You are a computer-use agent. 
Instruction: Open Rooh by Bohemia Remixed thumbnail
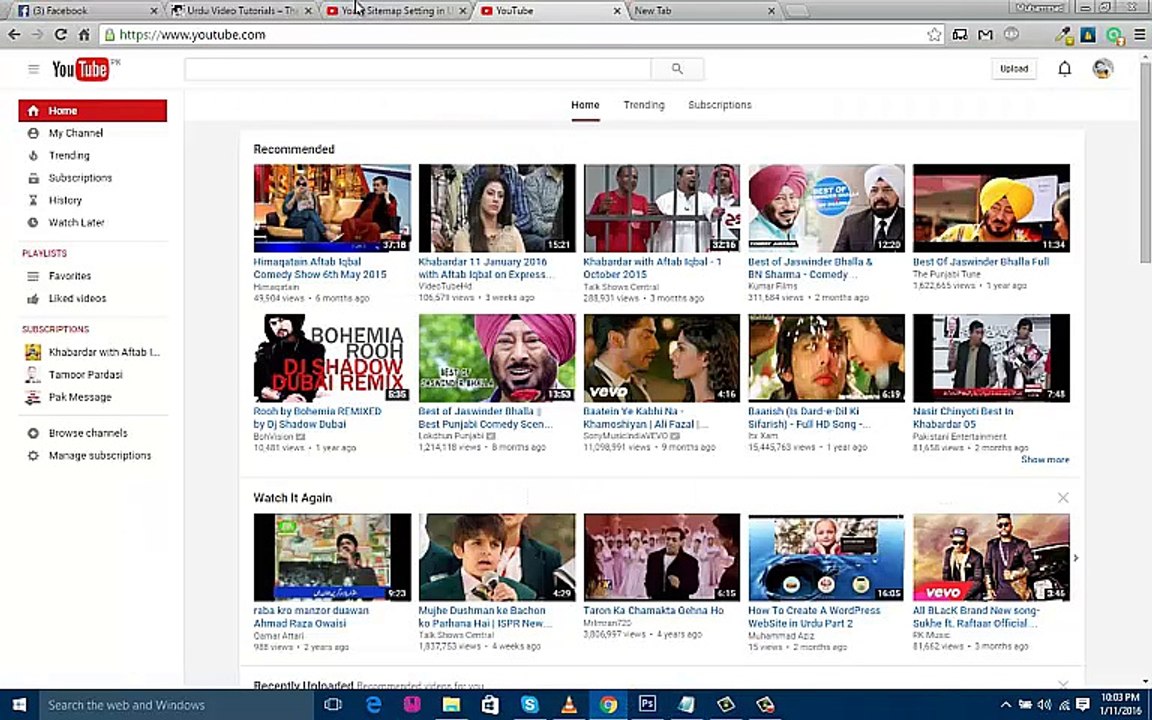click(332, 358)
